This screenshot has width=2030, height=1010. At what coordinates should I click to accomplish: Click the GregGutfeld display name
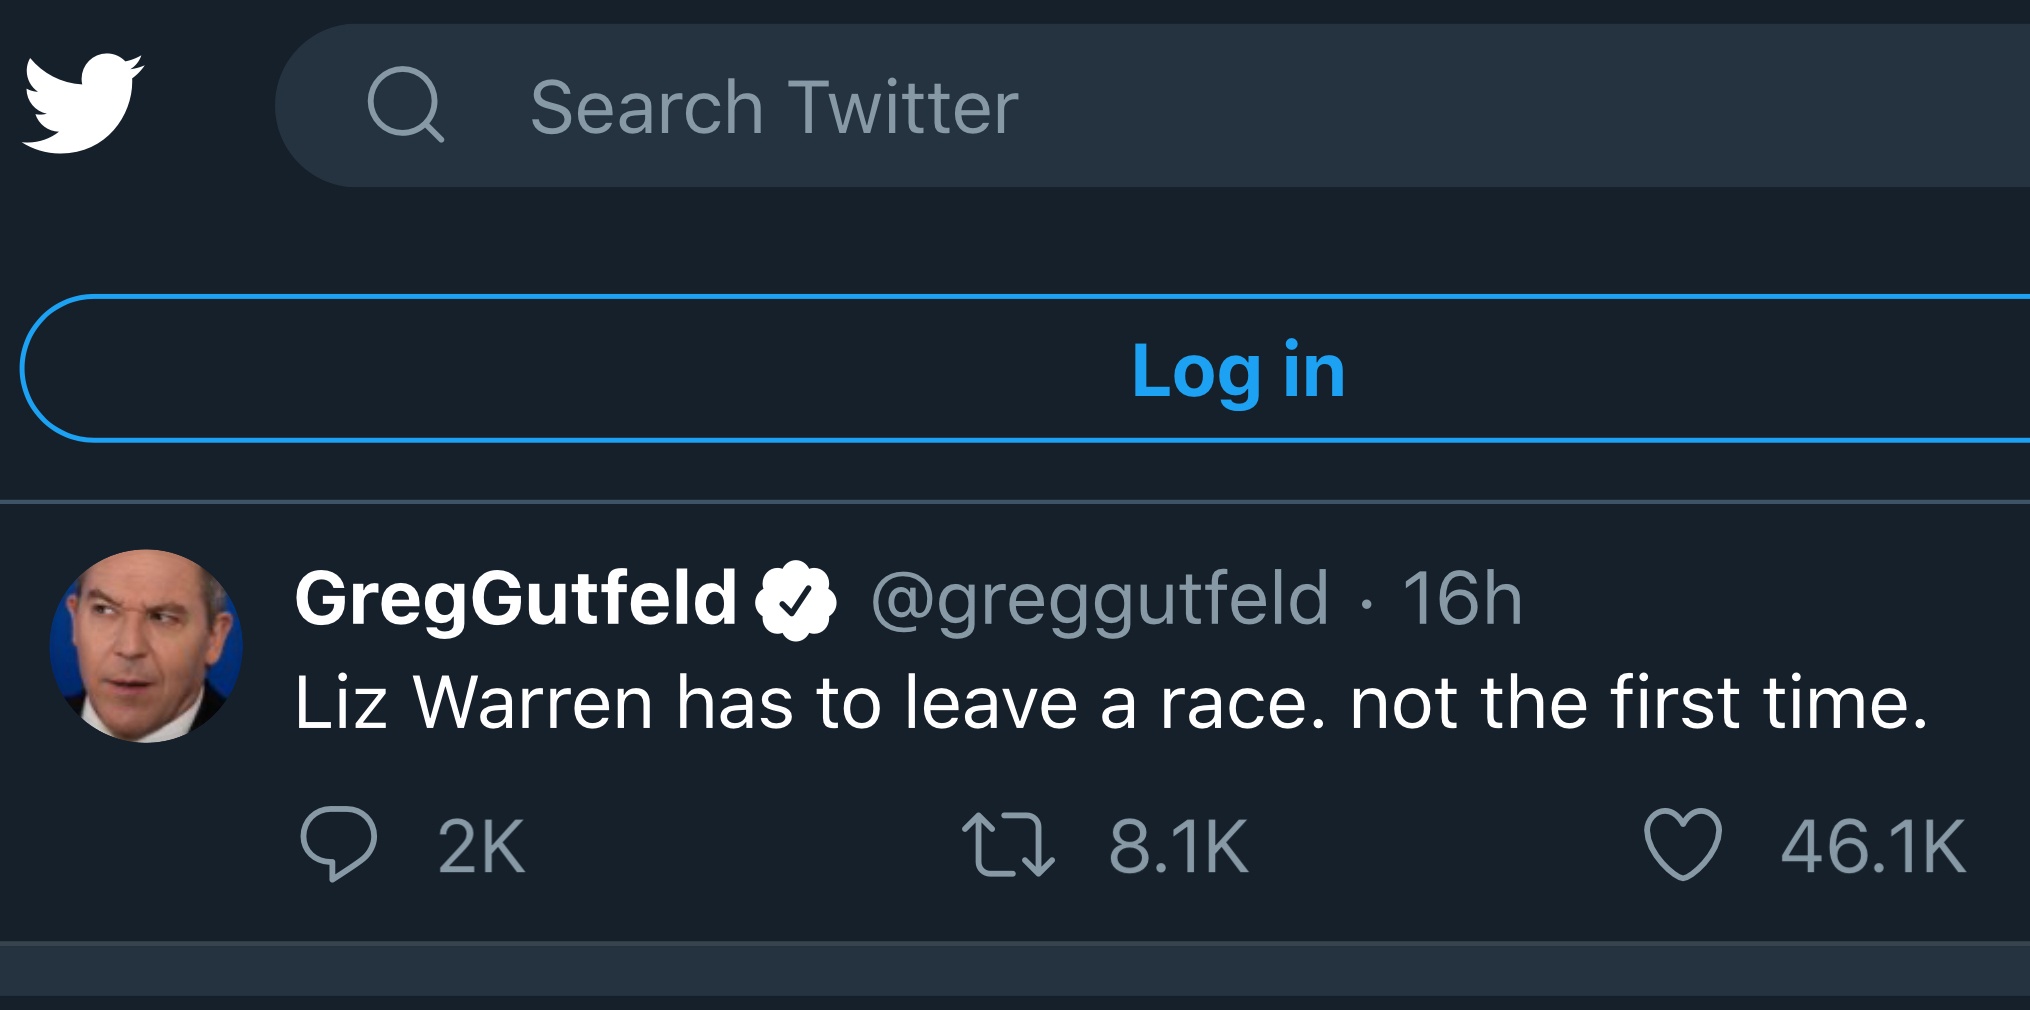point(515,598)
